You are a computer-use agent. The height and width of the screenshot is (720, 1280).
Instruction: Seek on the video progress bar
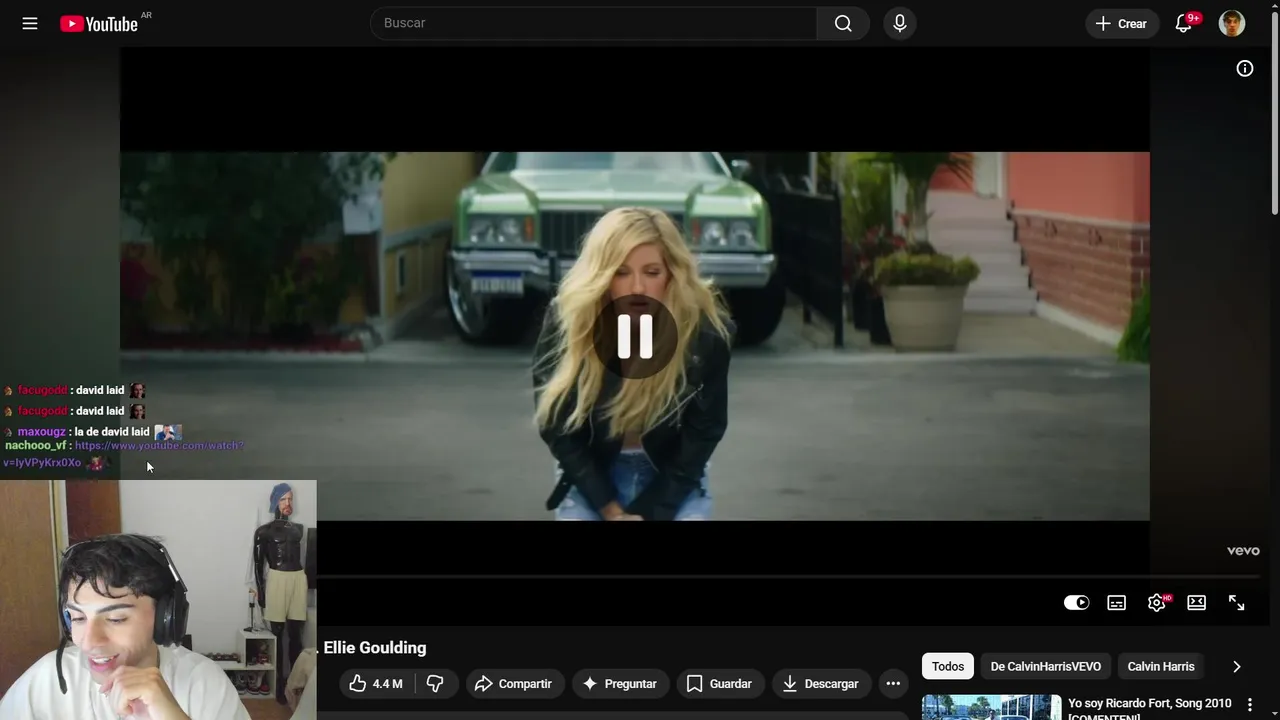coord(789,577)
